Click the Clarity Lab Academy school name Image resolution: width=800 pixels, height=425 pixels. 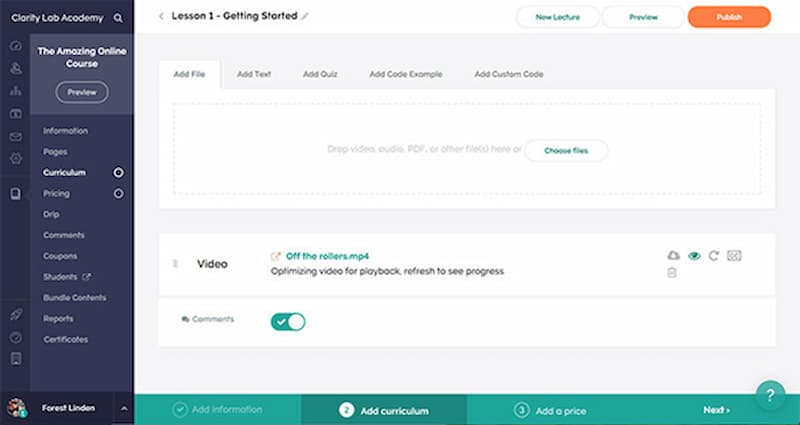point(57,18)
